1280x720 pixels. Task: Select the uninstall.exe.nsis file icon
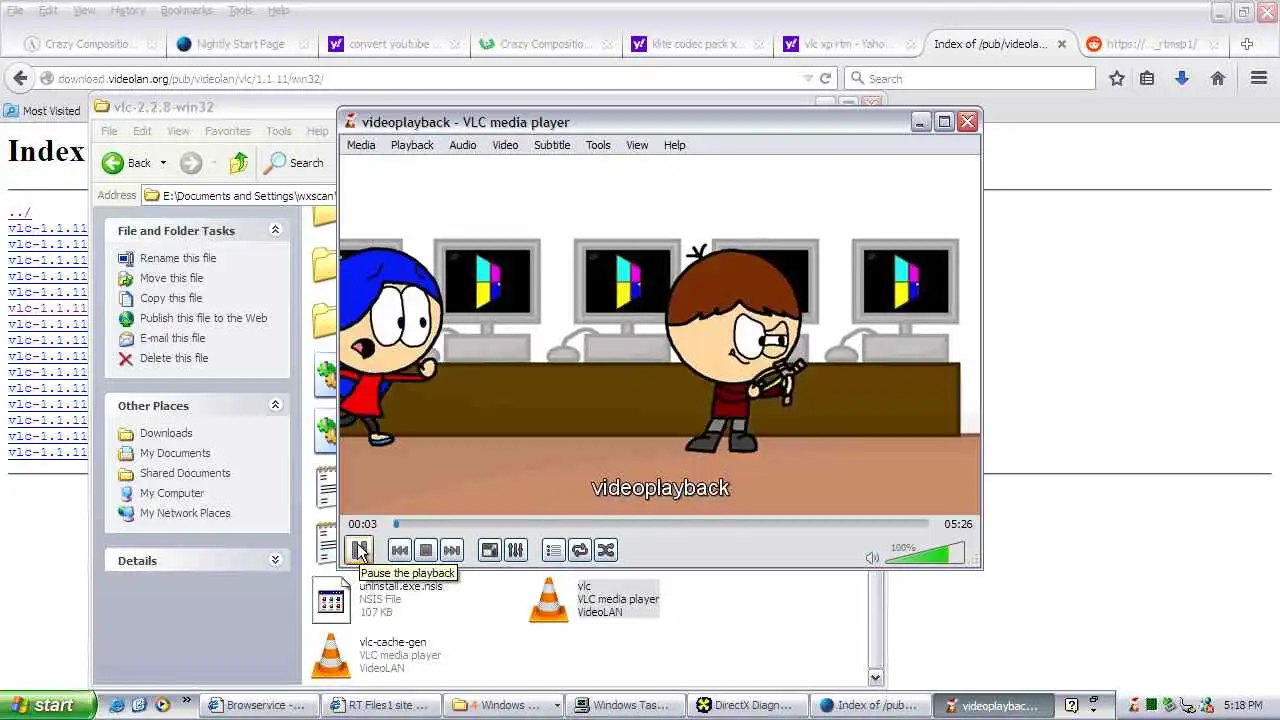(x=331, y=599)
